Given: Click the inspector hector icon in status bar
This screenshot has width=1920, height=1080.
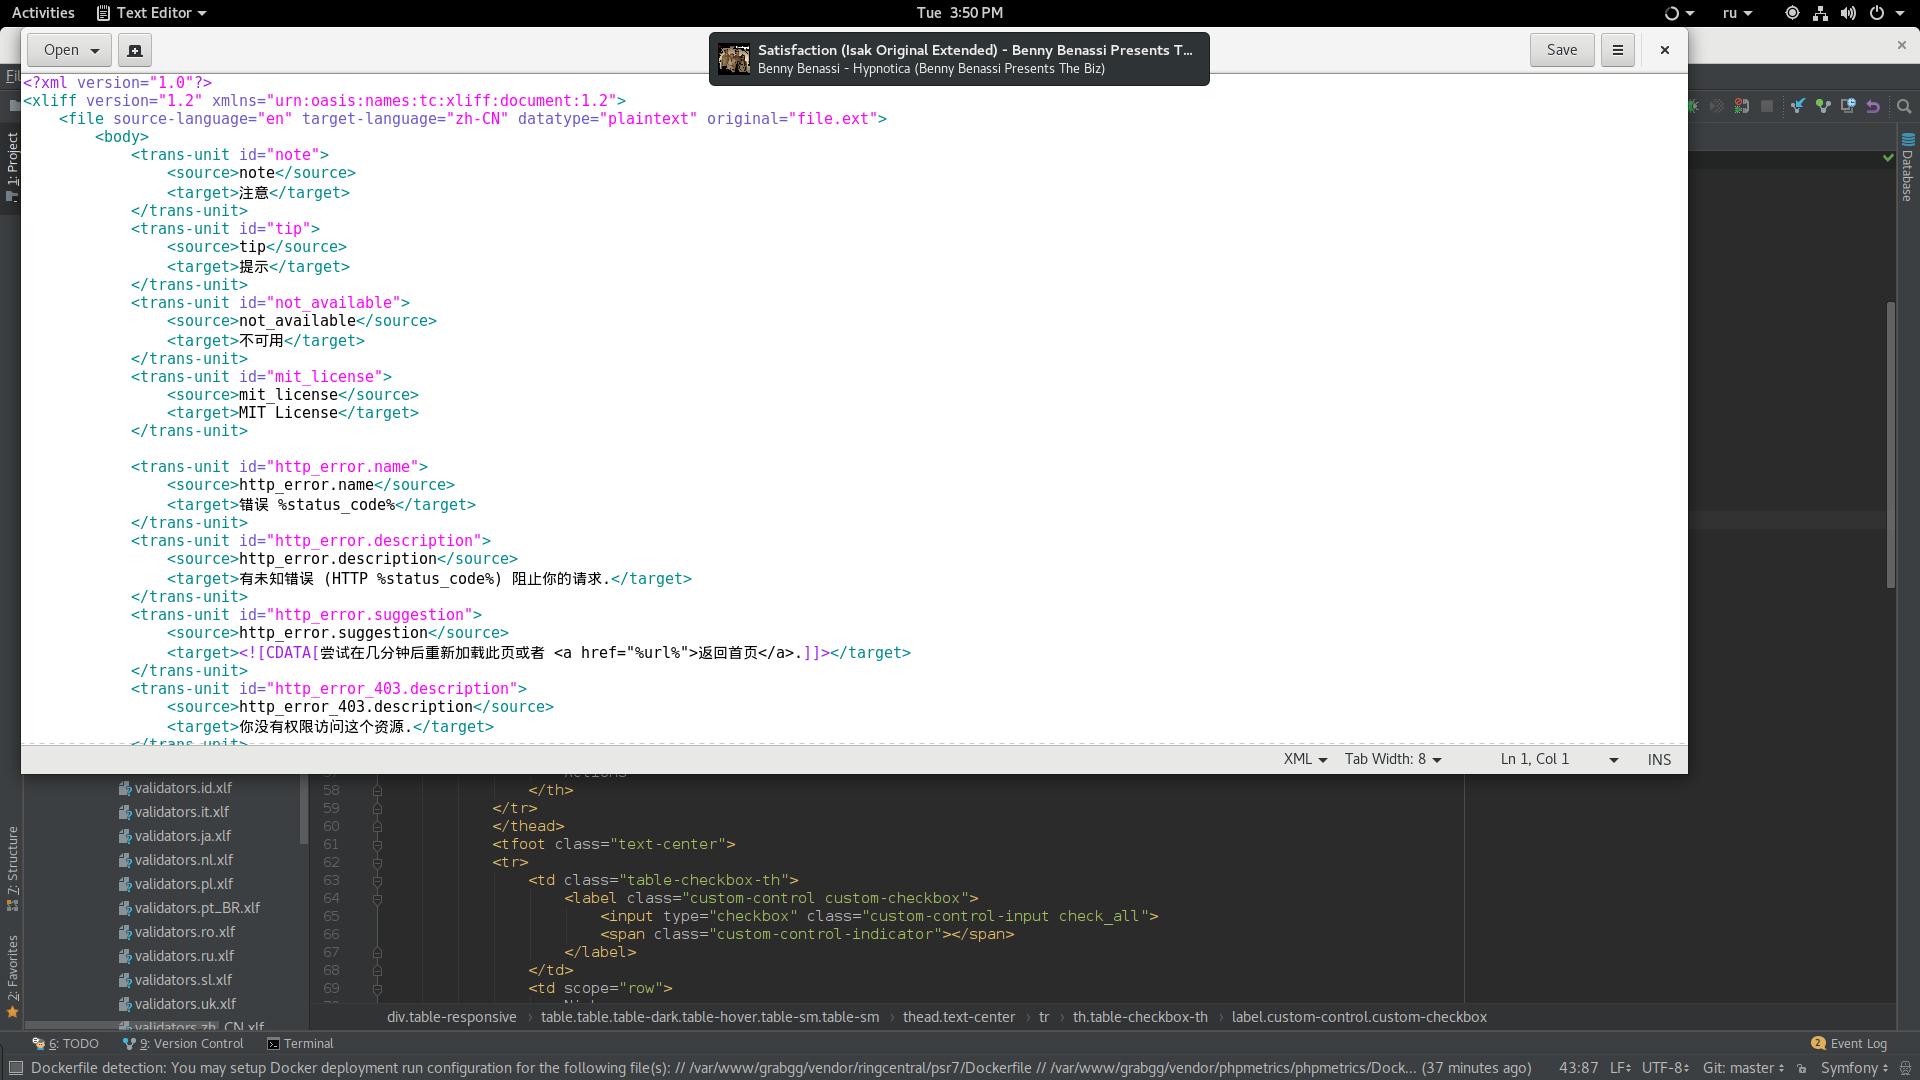Looking at the screenshot, I should click(1905, 1068).
